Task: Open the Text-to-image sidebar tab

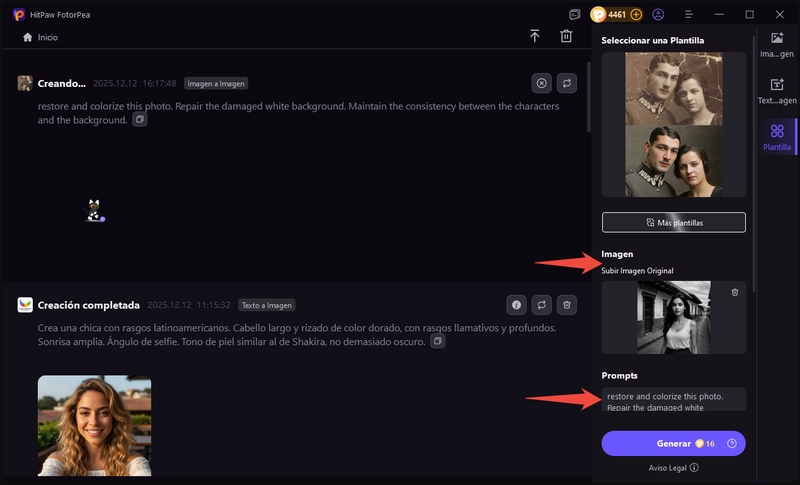Action: (777, 91)
